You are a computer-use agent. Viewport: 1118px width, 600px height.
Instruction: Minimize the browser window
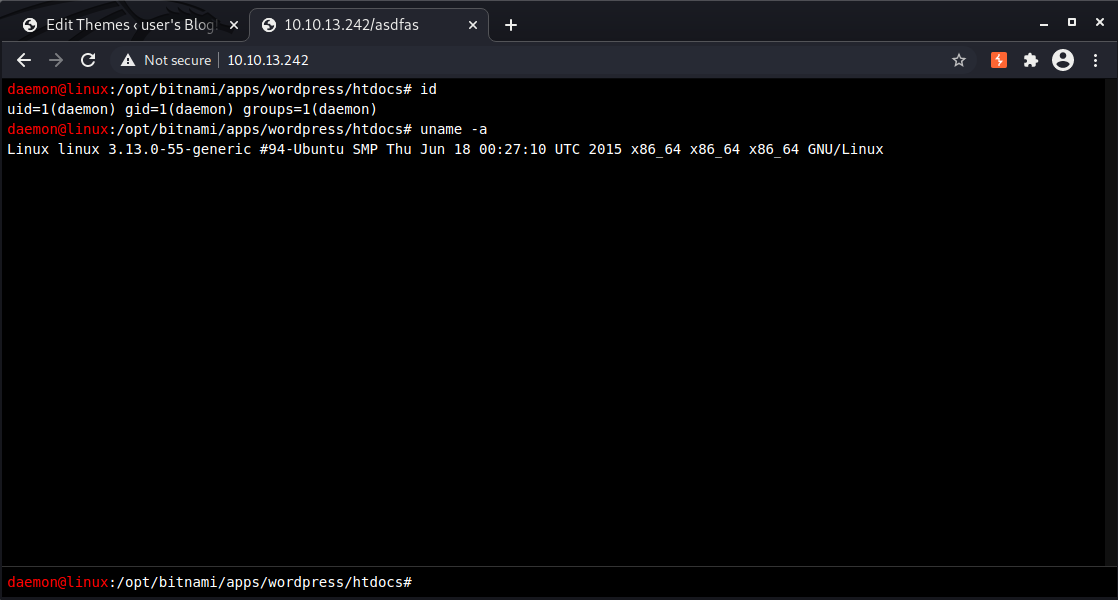[x=1044, y=24]
